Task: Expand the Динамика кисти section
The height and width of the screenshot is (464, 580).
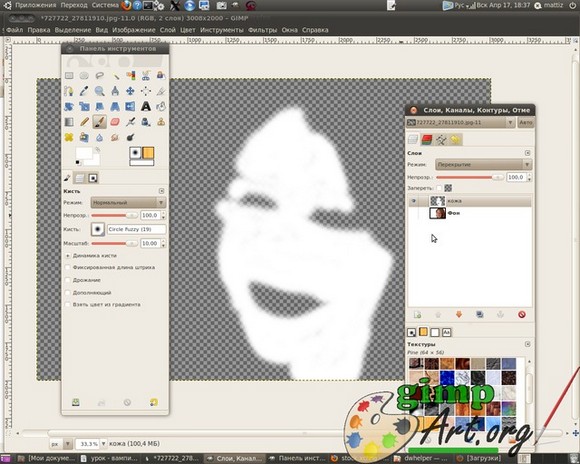Action: click(x=68, y=256)
